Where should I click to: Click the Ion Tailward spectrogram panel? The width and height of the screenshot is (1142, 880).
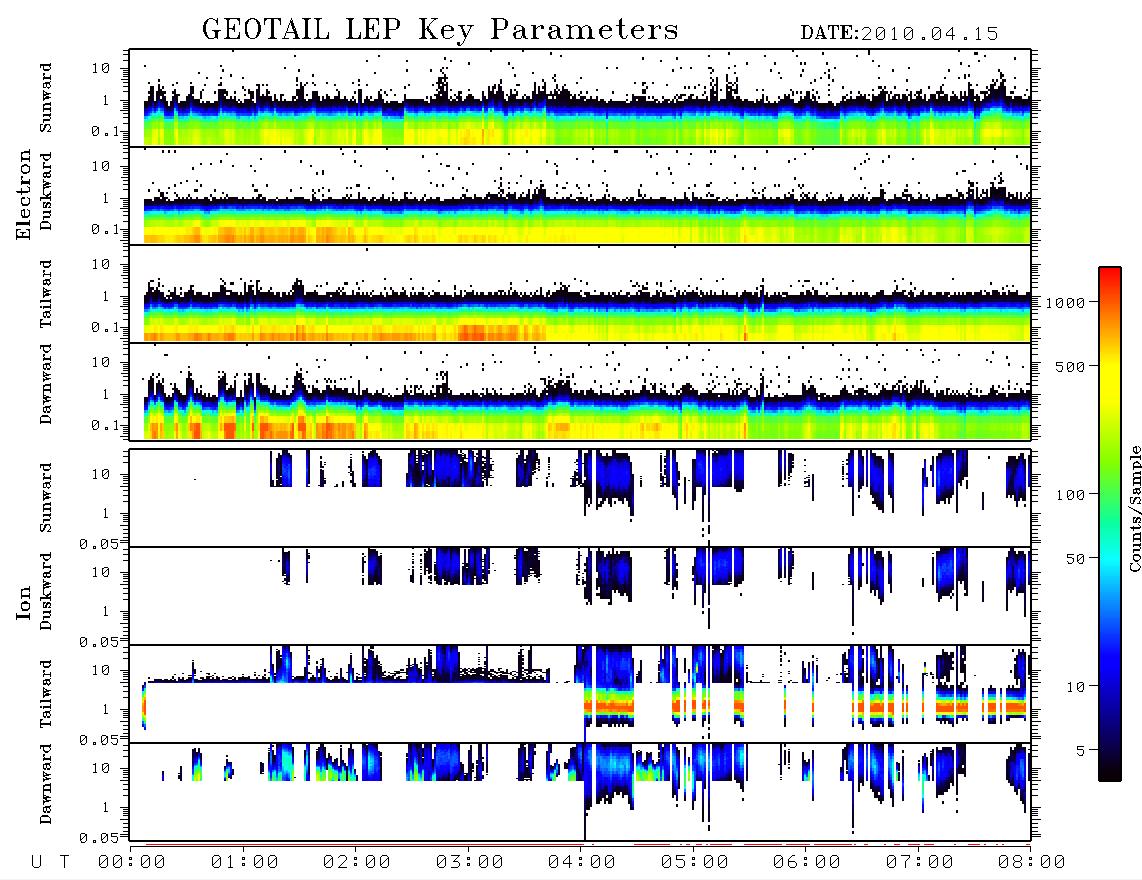(580, 694)
